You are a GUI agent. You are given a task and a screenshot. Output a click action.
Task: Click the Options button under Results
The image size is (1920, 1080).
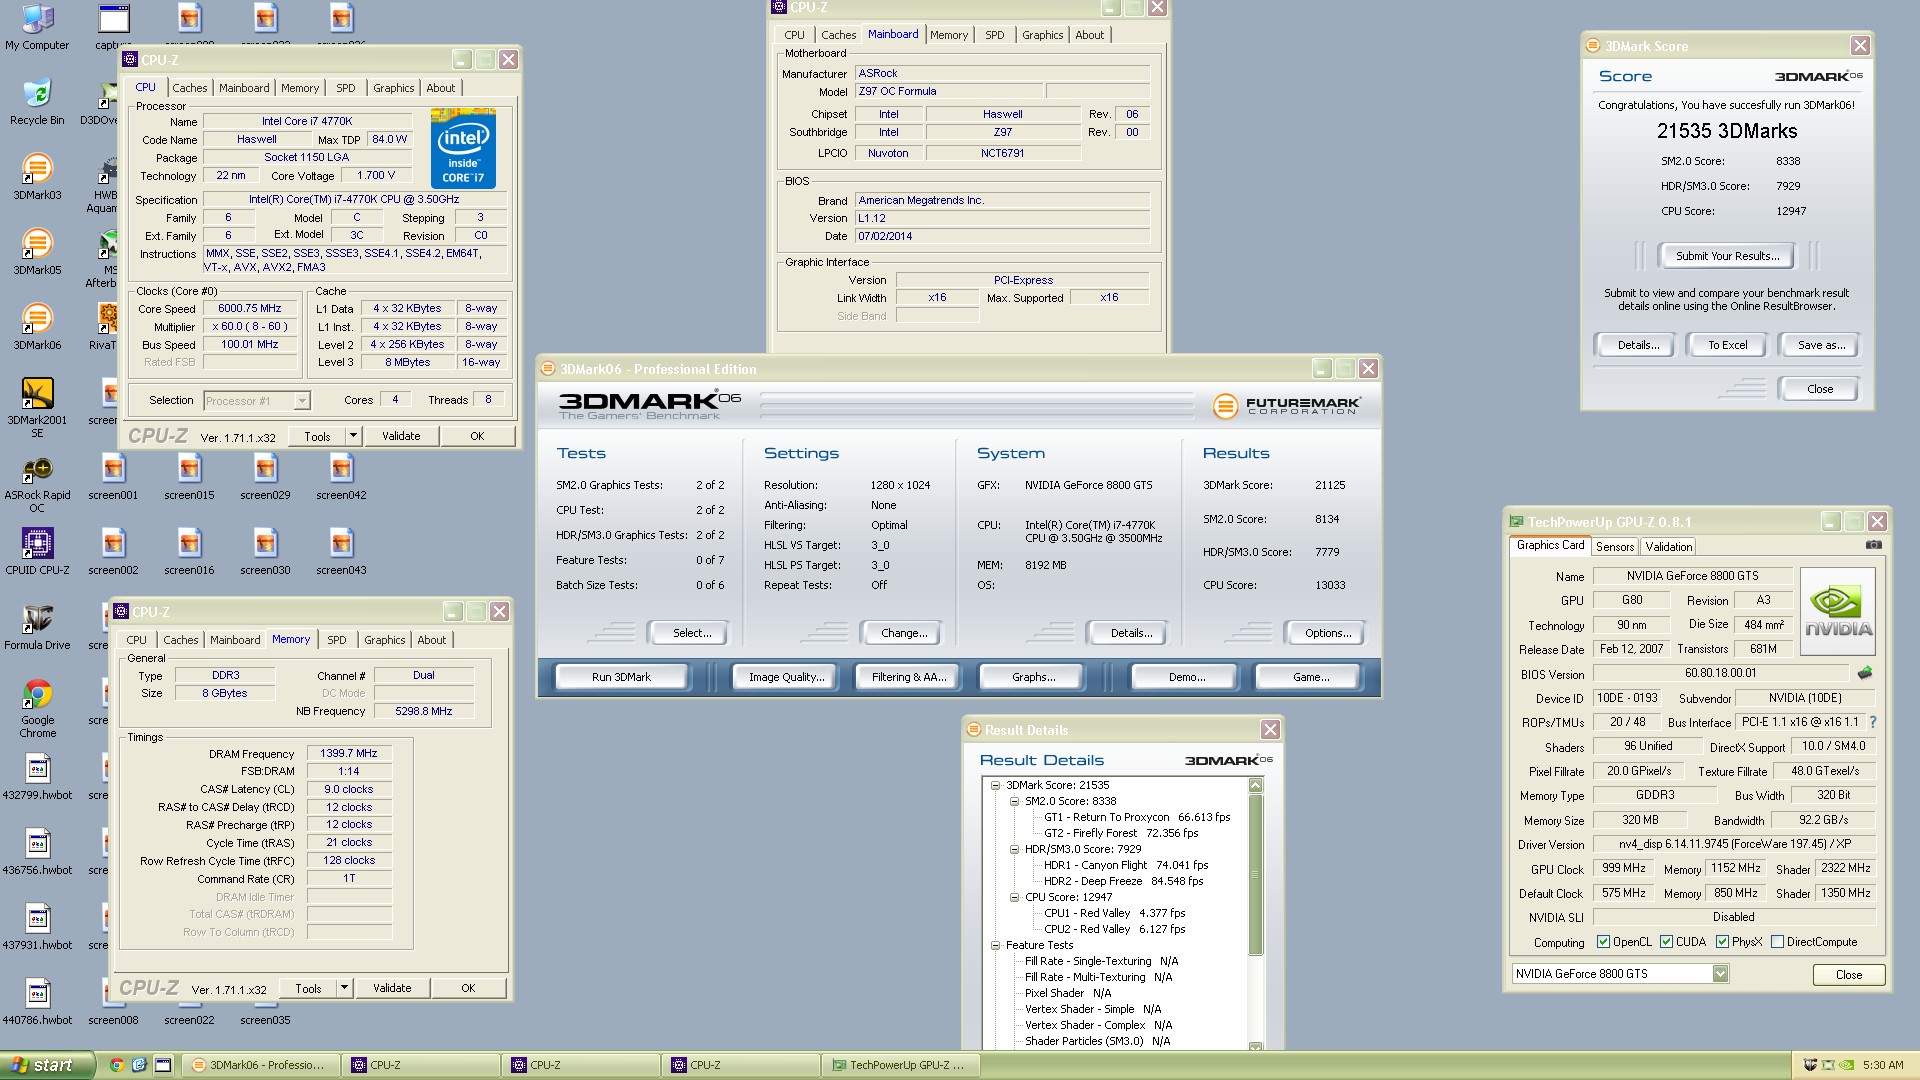point(1327,633)
